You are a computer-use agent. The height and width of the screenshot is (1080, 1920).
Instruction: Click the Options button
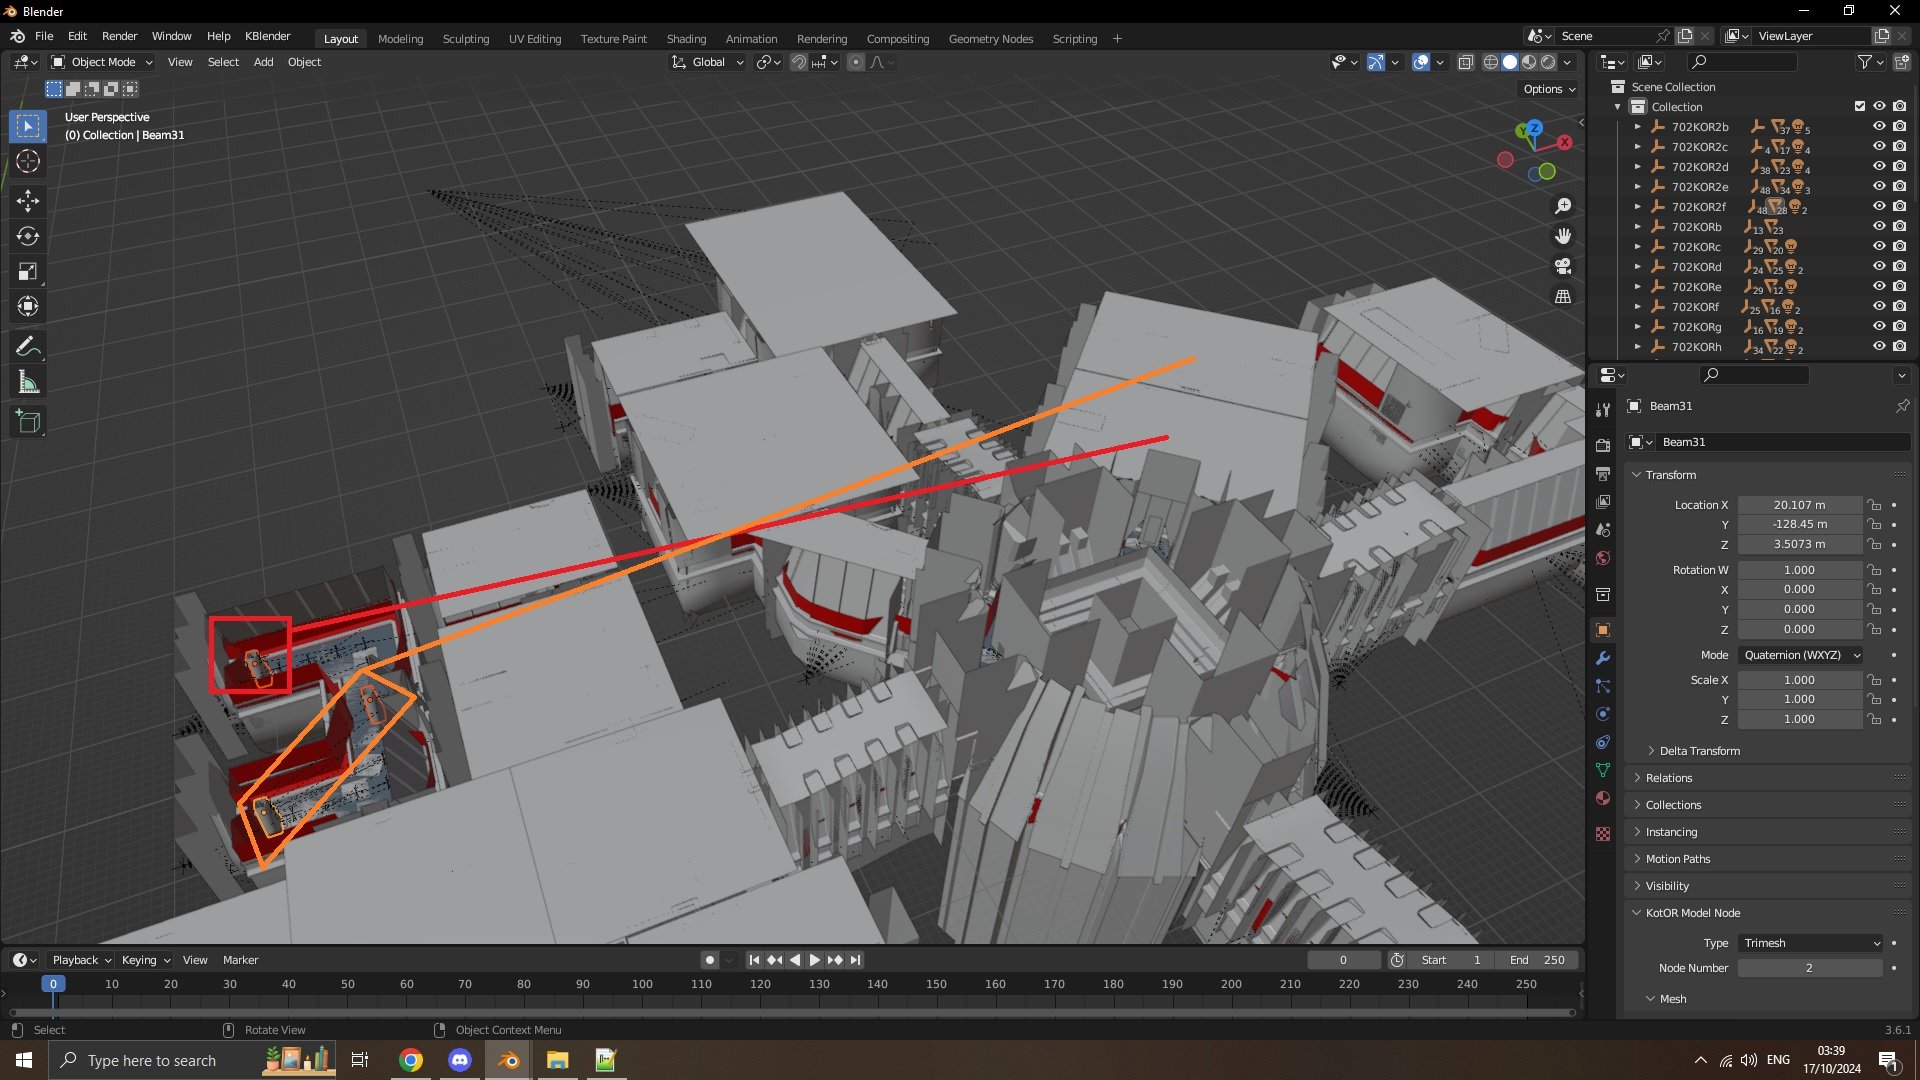point(1548,89)
